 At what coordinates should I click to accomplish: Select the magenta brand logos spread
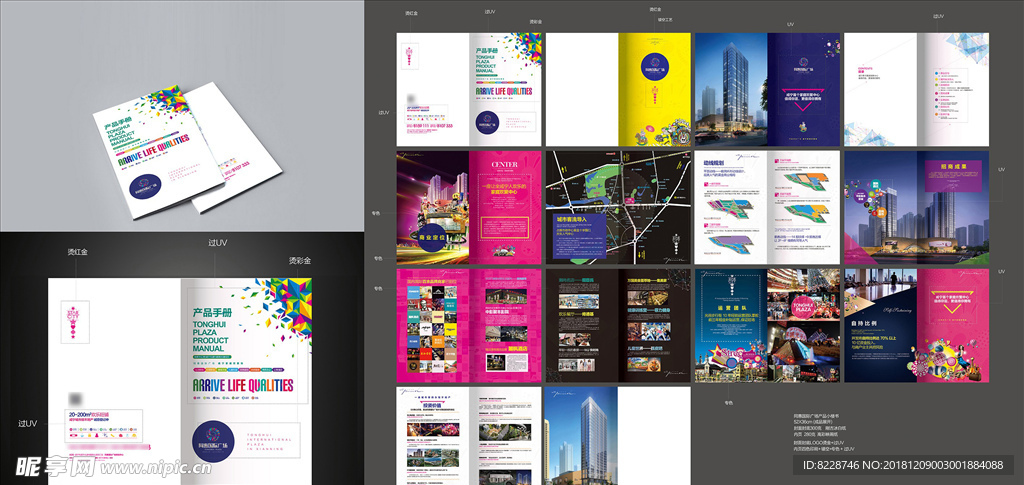point(469,325)
